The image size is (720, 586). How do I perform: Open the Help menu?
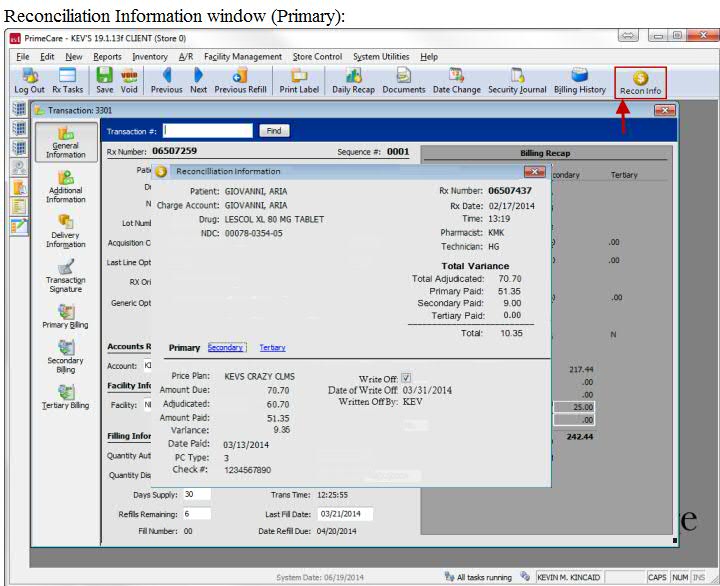tap(429, 56)
